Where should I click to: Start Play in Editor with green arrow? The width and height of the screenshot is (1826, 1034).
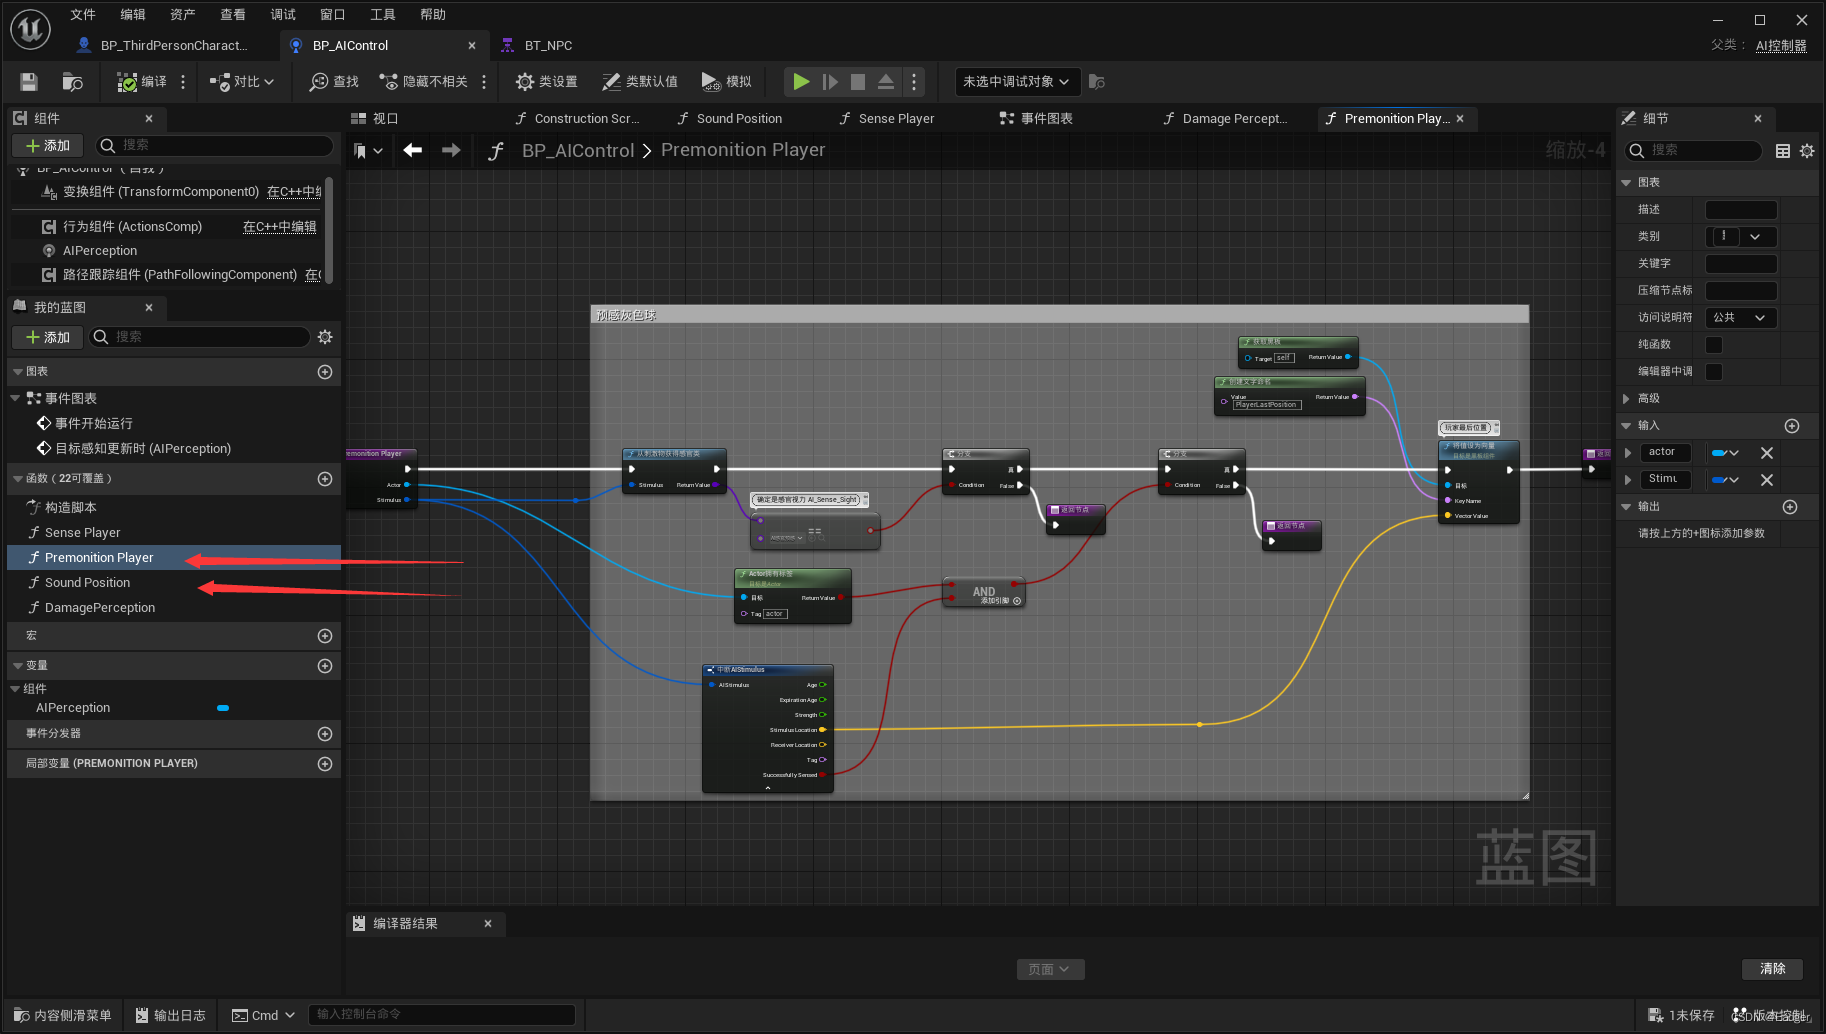[x=801, y=82]
